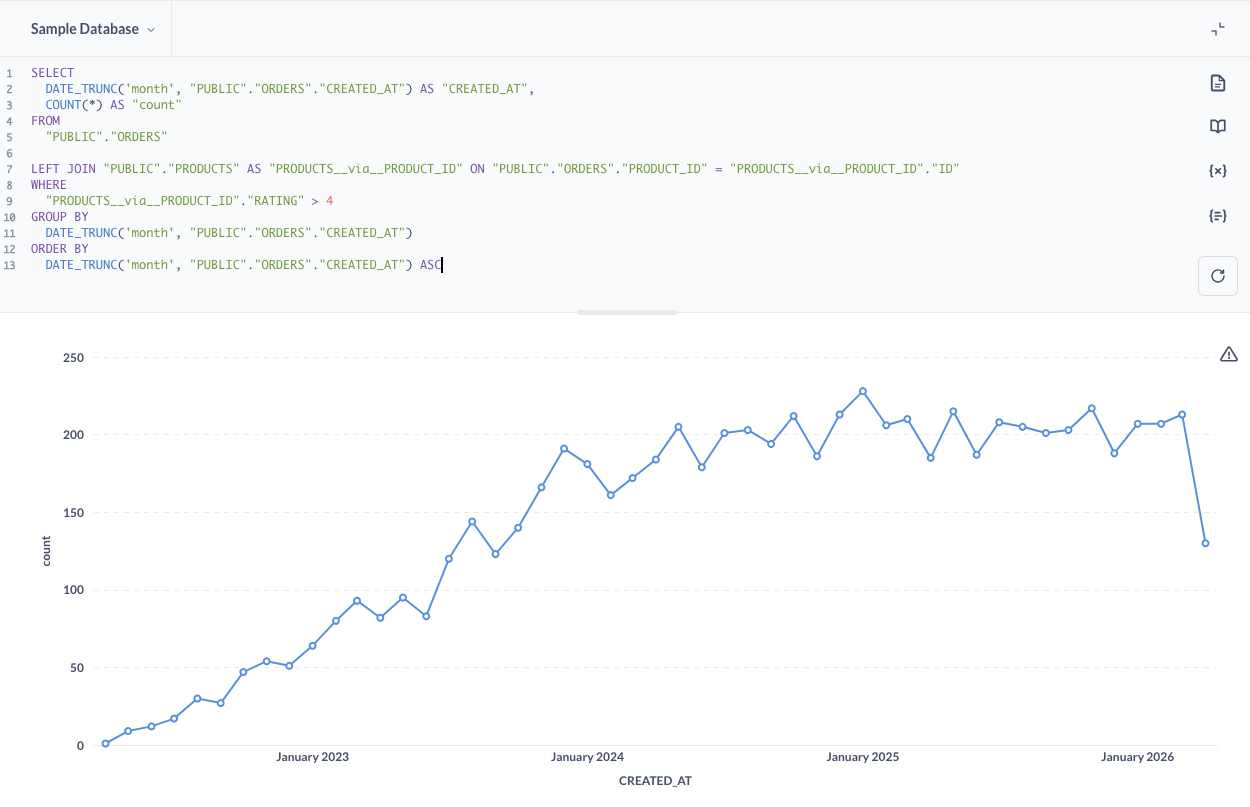Click the document icon in the editor sidebar
Viewport: 1250px width, 807px height.
click(1217, 83)
